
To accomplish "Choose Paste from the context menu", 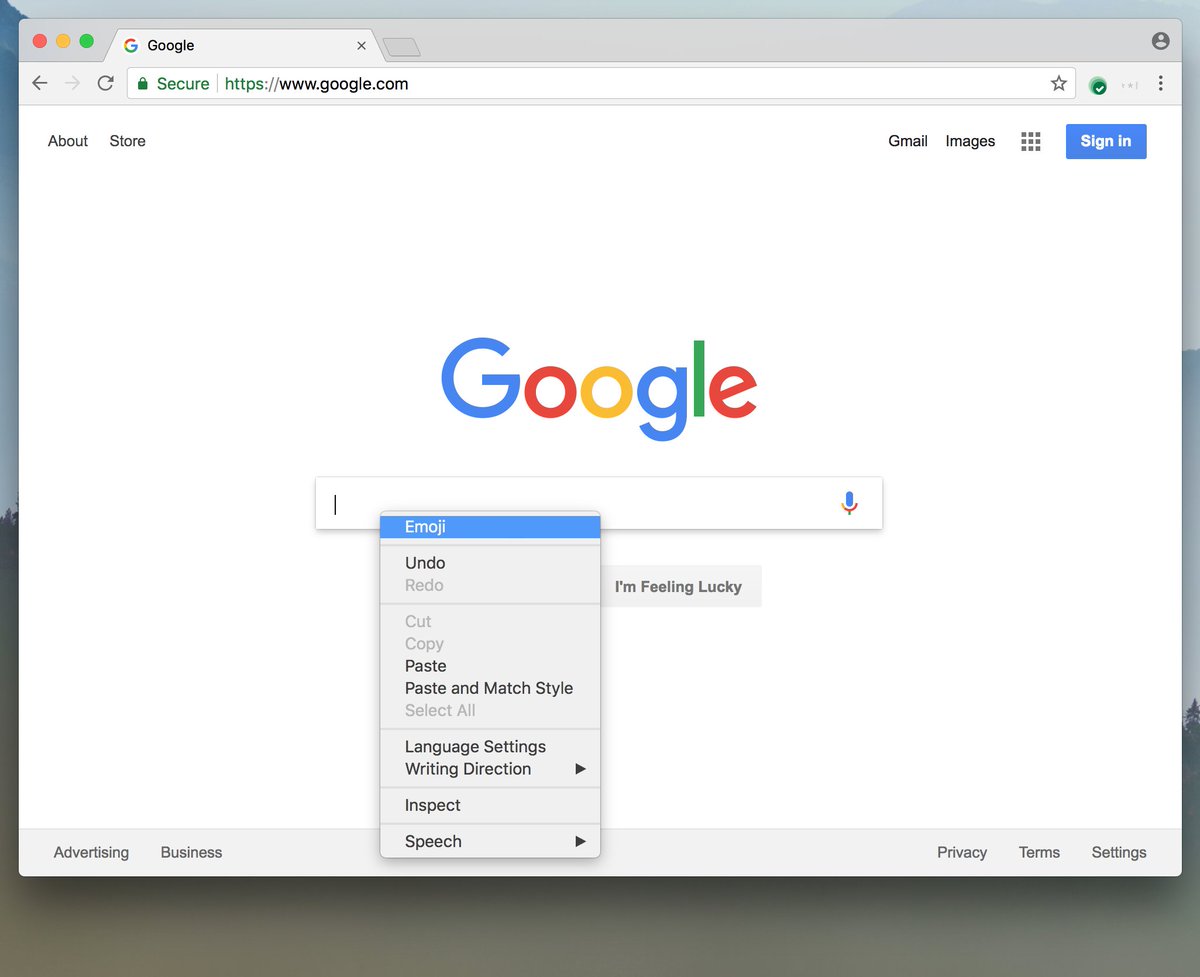I will coord(490,666).
